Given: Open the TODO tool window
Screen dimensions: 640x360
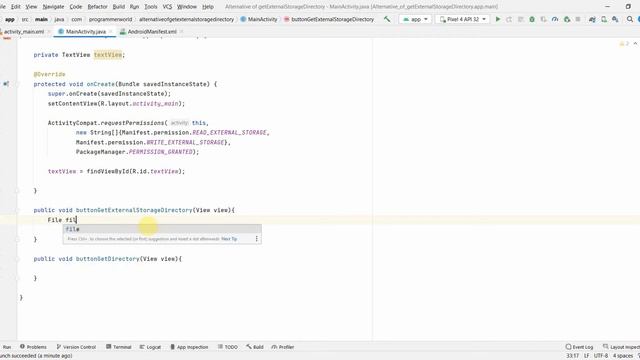Looking at the screenshot, I should pyautogui.click(x=227, y=347).
